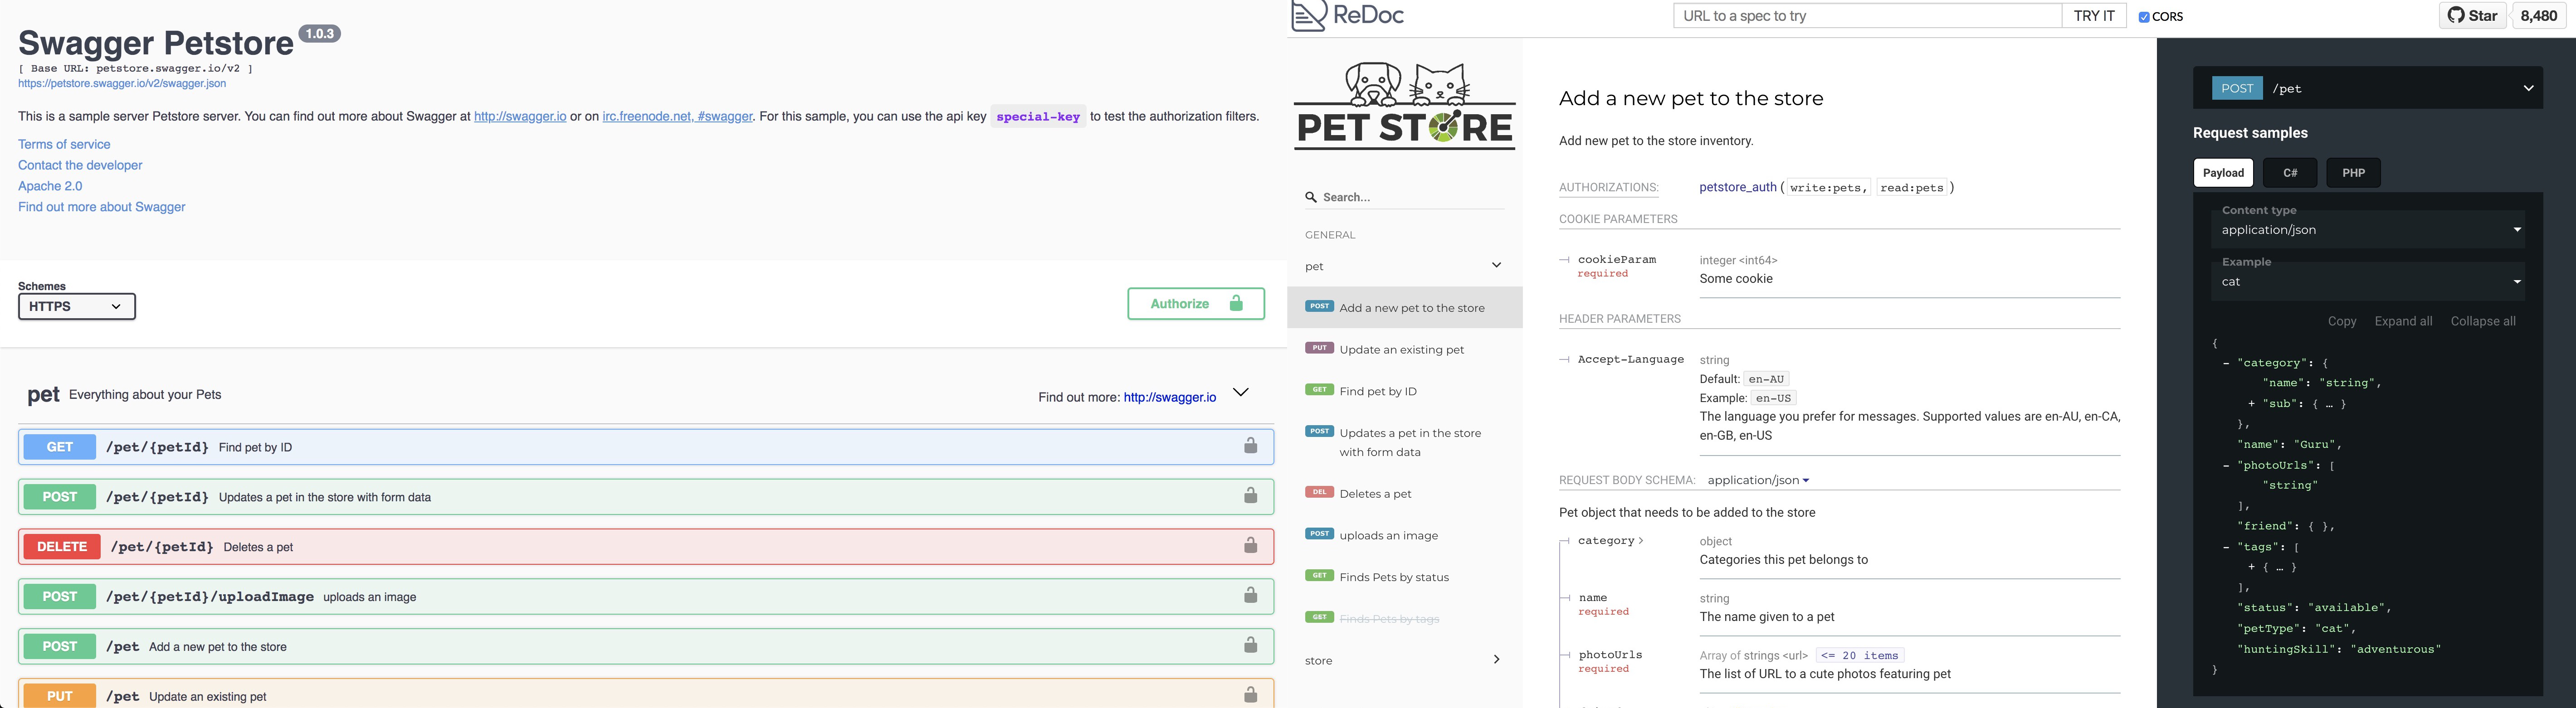
Task: Open the Content type application/json dropdown
Action: (x=2367, y=229)
